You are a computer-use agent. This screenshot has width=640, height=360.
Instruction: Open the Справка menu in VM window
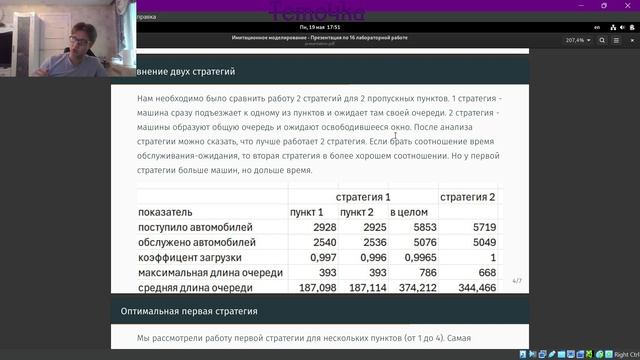point(146,17)
